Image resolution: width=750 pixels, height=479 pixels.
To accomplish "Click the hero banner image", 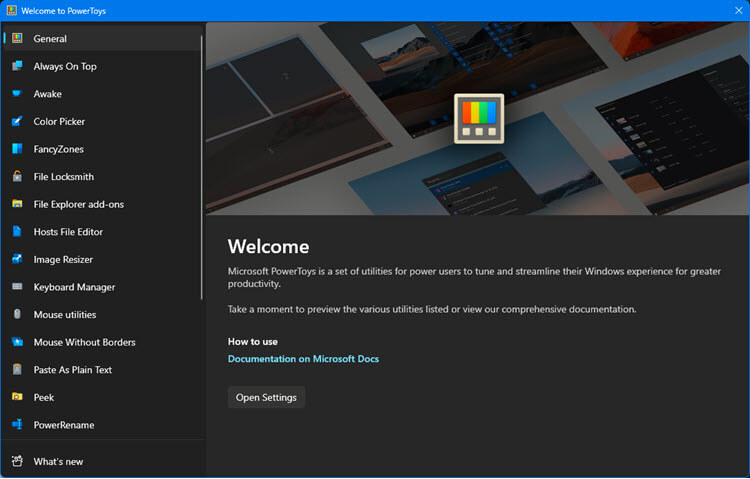I will pos(478,118).
